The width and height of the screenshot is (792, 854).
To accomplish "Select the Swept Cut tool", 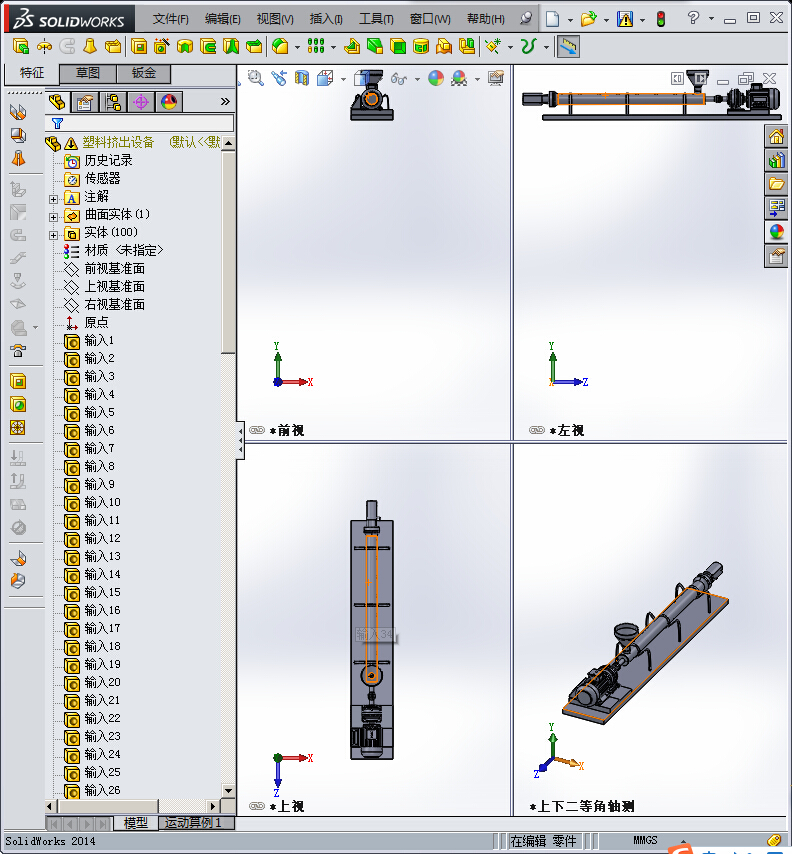I will click(x=208, y=46).
